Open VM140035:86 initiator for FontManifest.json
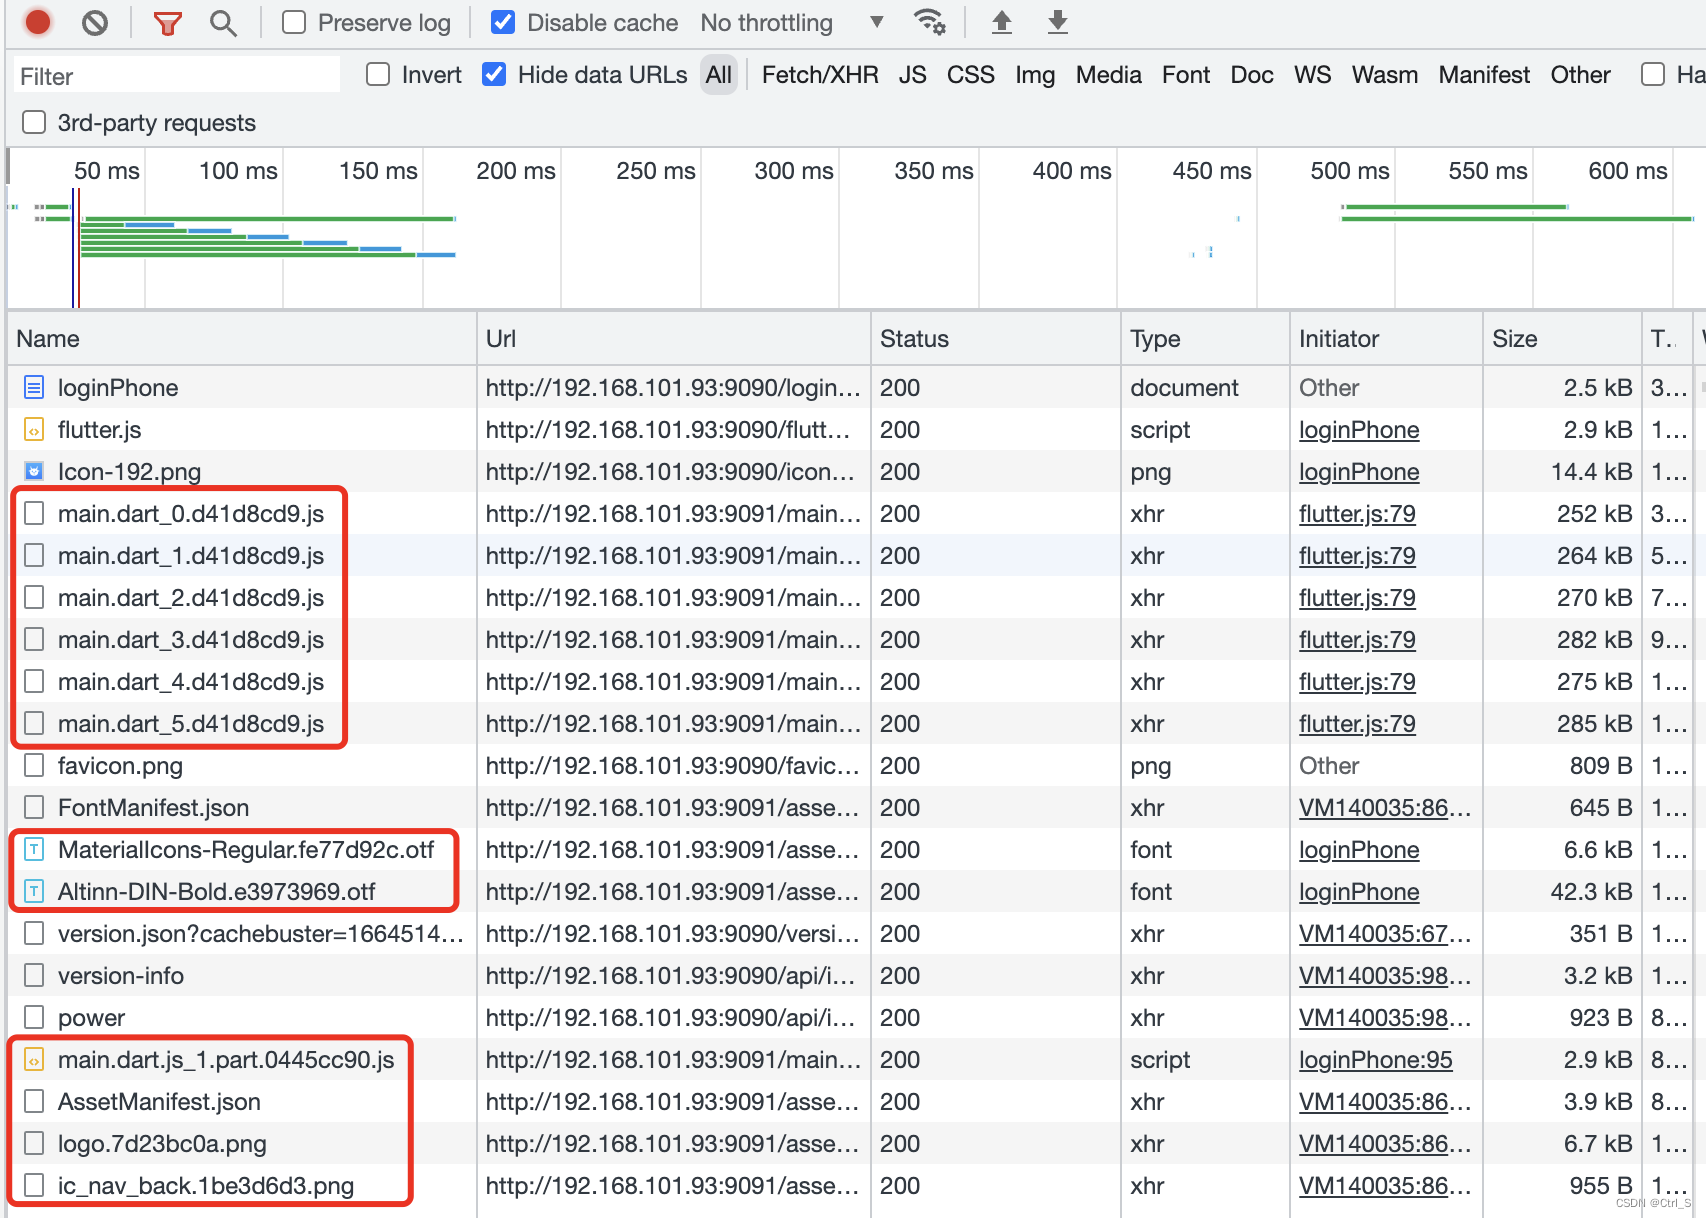This screenshot has width=1706, height=1218. [x=1385, y=808]
